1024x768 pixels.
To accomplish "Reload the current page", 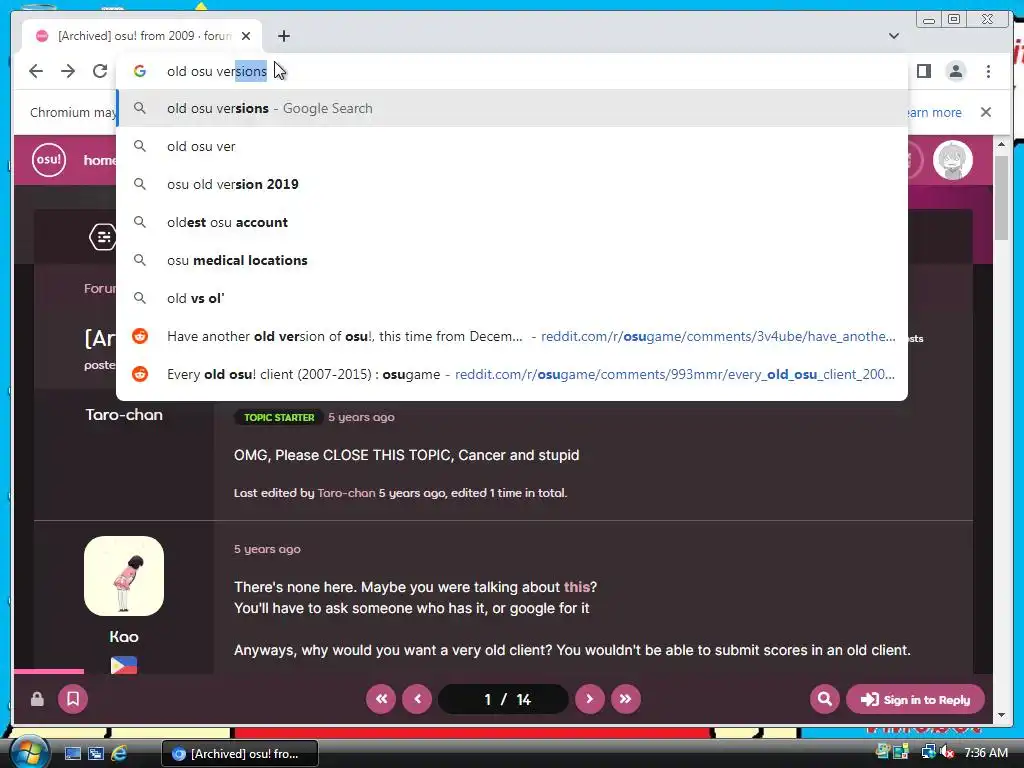I will pyautogui.click(x=100, y=71).
